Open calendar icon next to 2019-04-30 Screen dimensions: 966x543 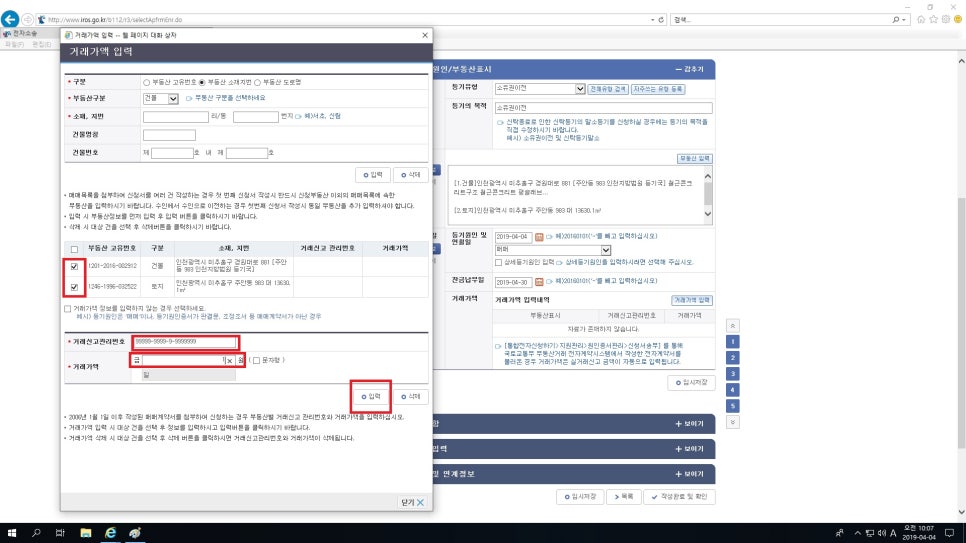tap(539, 282)
